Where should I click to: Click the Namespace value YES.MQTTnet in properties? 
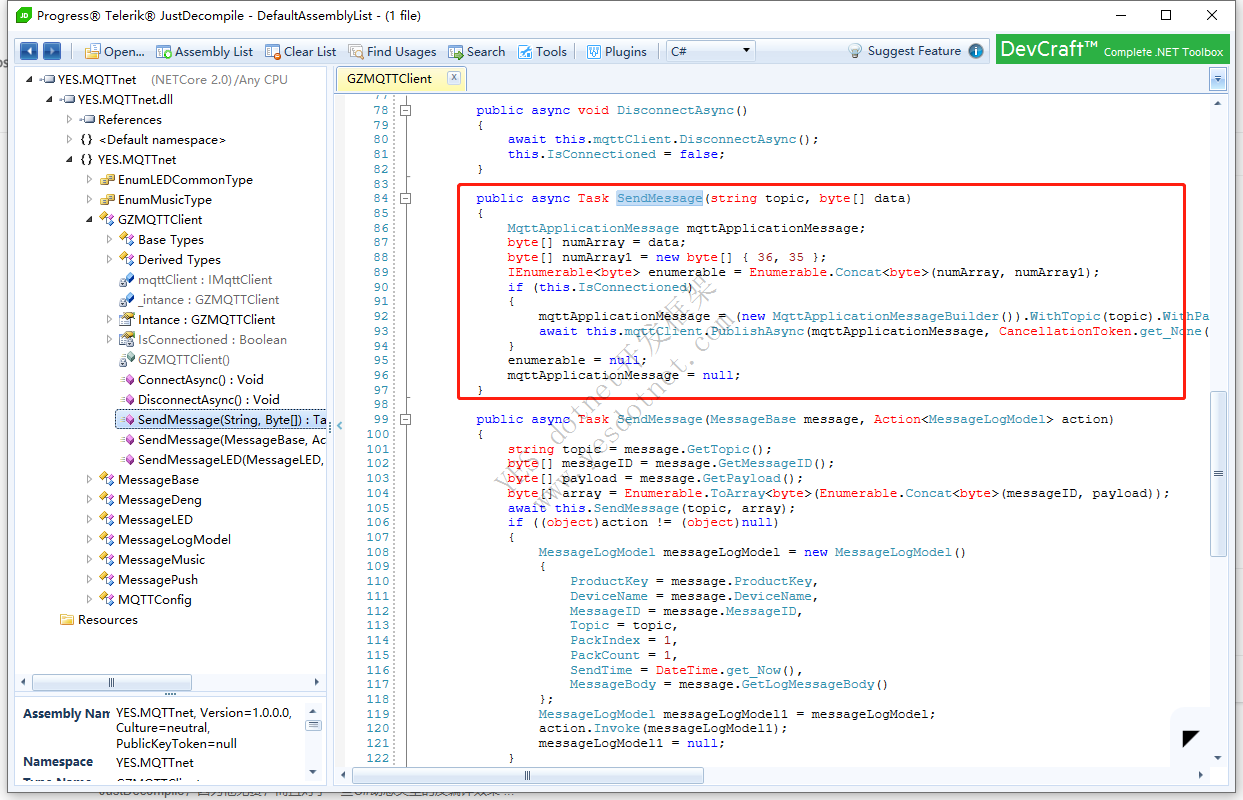(x=155, y=762)
